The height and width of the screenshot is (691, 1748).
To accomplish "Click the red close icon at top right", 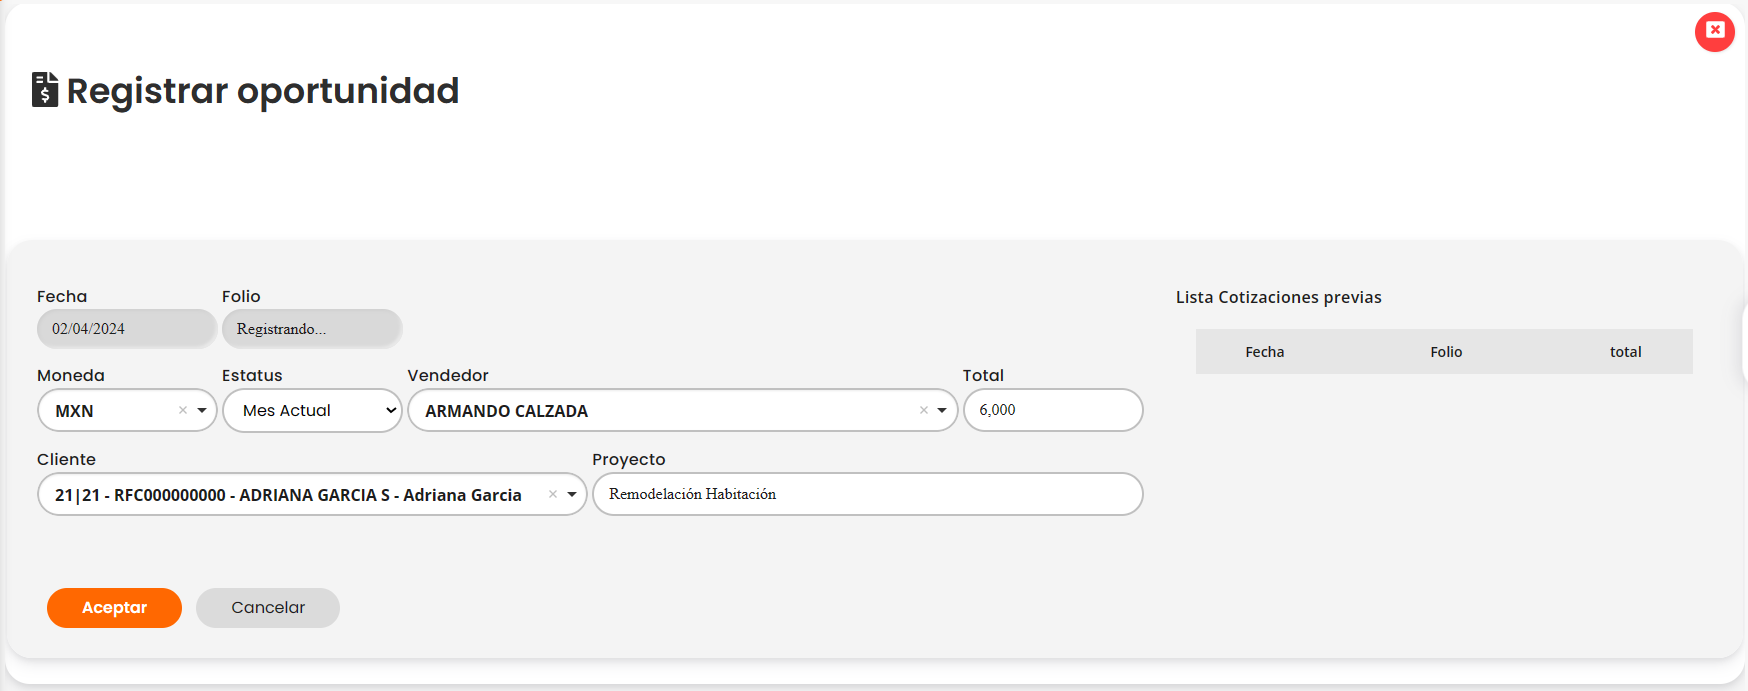I will [1714, 31].
